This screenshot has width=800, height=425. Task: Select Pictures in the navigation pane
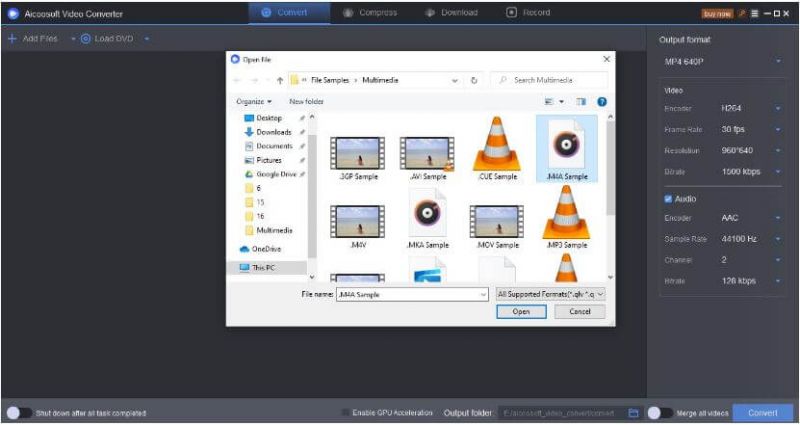269,160
